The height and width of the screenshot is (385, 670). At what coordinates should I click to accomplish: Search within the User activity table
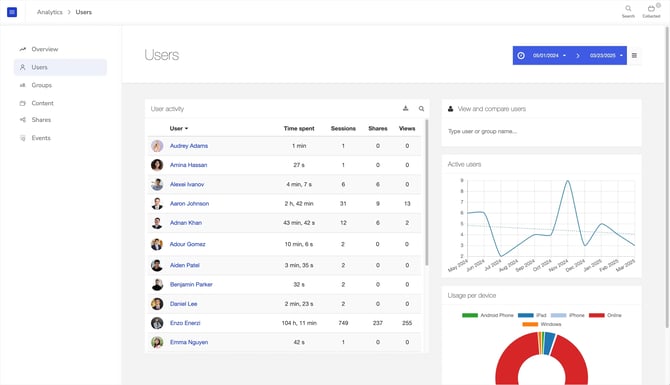click(421, 109)
